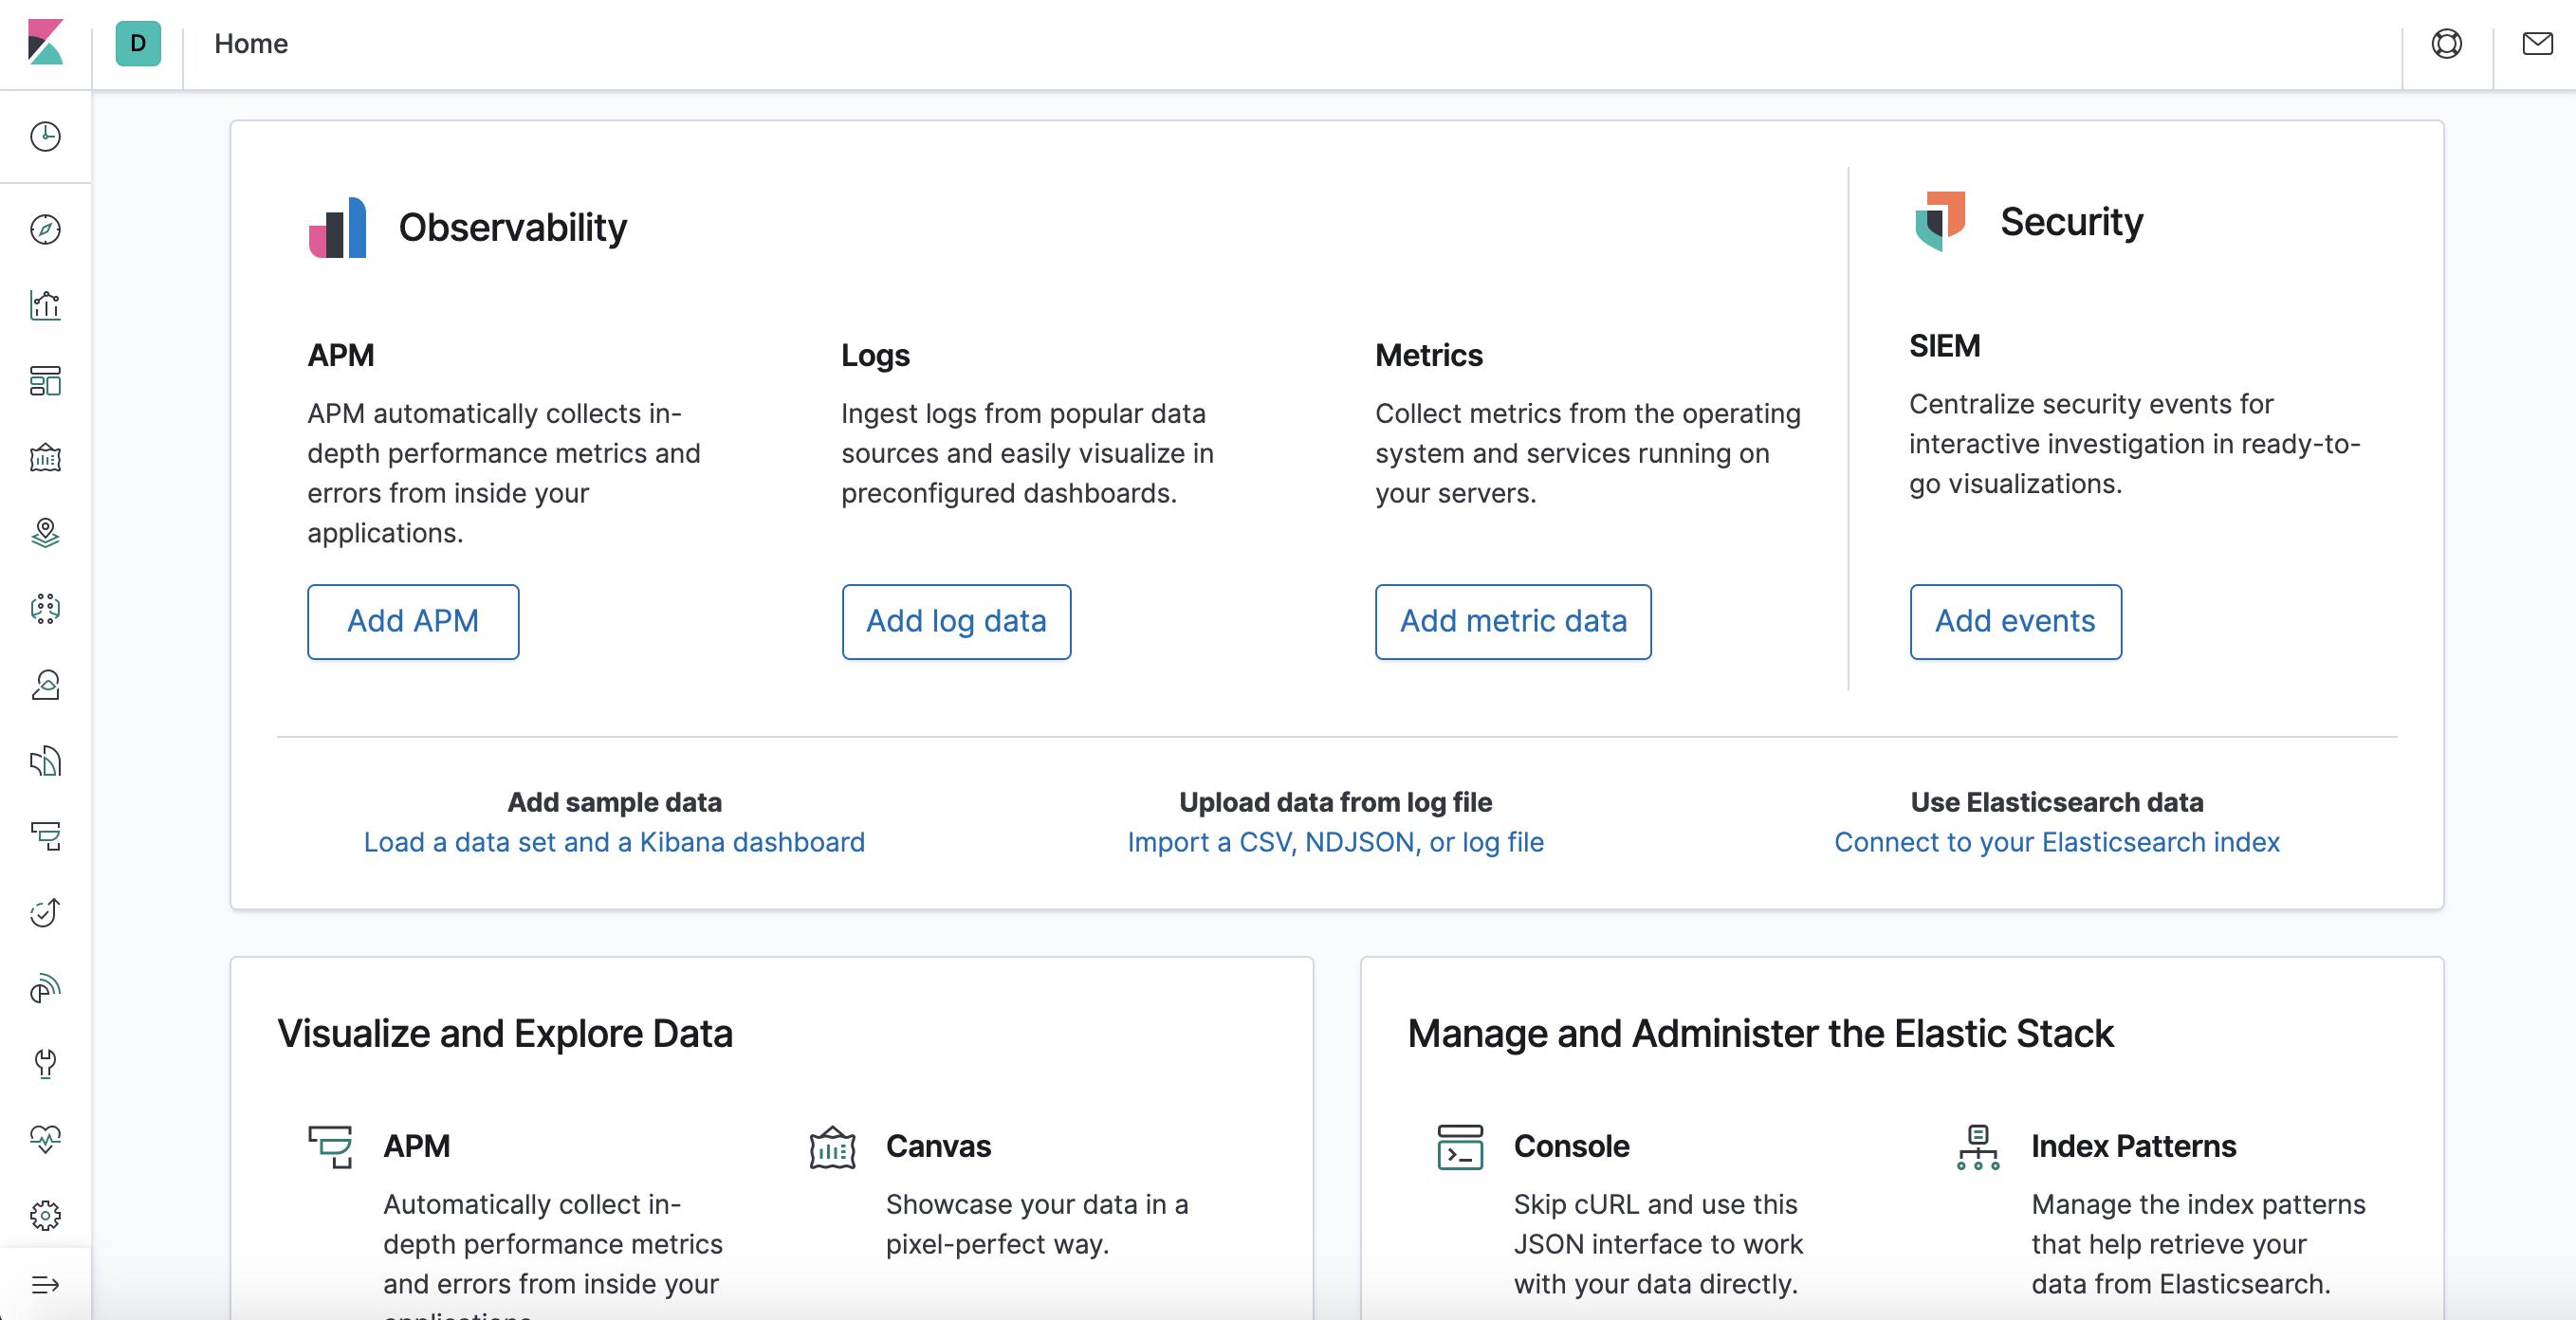2576x1320 pixels.
Task: Click Add events under SIEM
Action: click(2014, 621)
